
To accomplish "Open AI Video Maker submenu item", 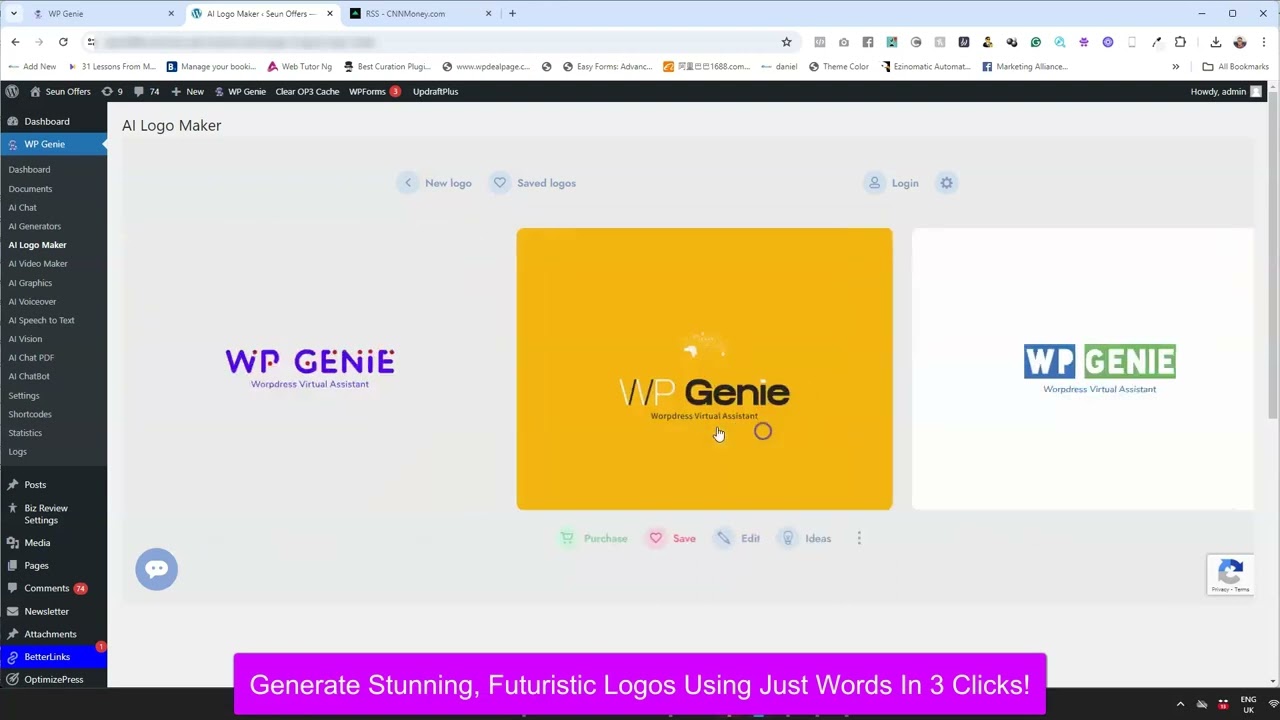I will [x=38, y=263].
